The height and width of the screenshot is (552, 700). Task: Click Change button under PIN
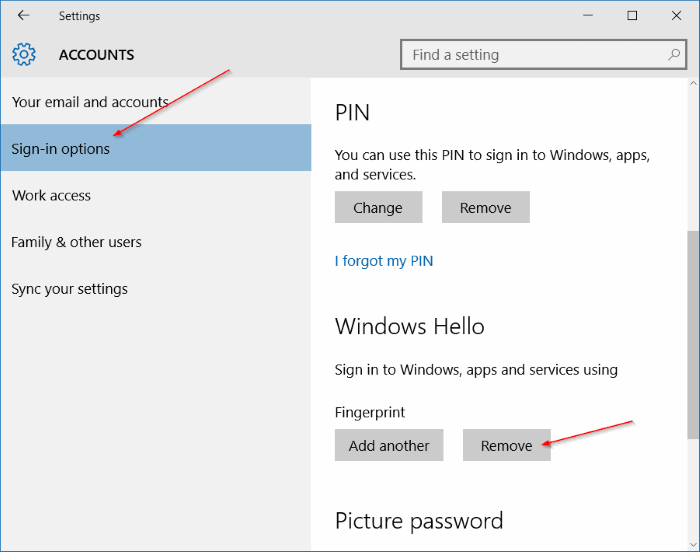tap(378, 208)
